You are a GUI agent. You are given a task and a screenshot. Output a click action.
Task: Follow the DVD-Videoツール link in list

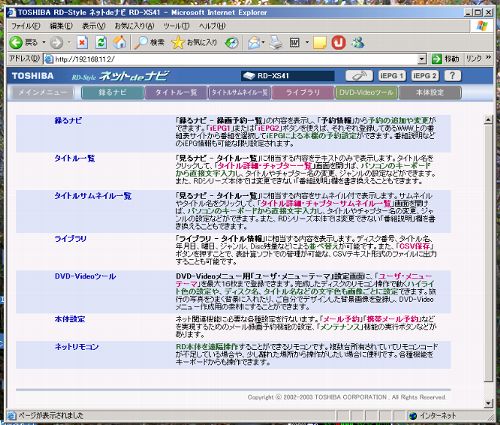(x=85, y=276)
